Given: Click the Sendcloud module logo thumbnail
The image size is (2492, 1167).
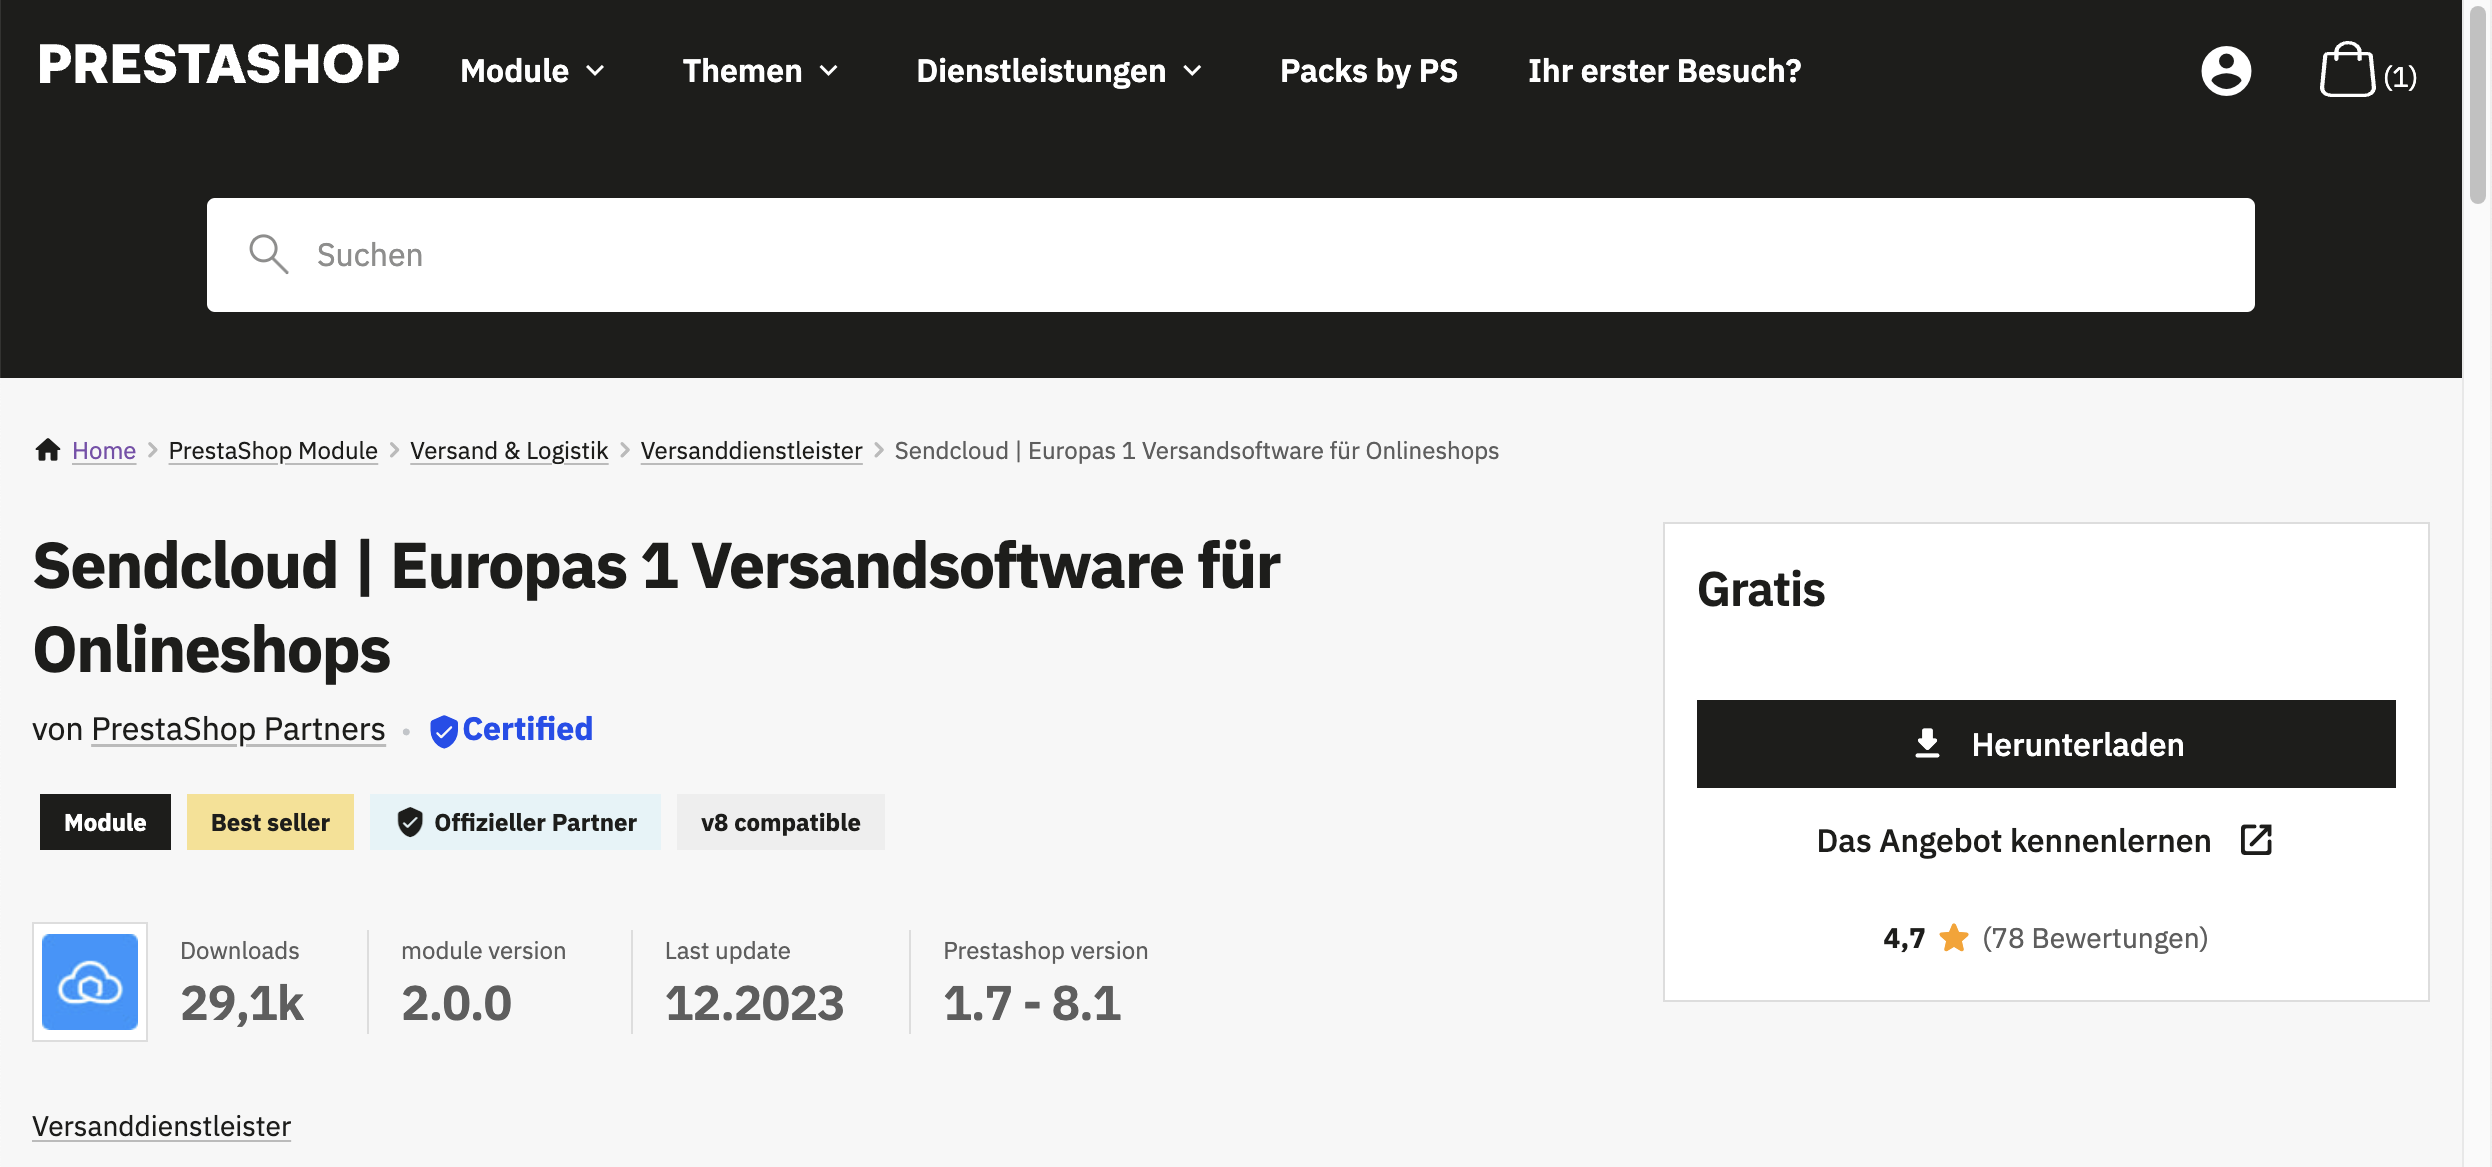Looking at the screenshot, I should pos(90,982).
